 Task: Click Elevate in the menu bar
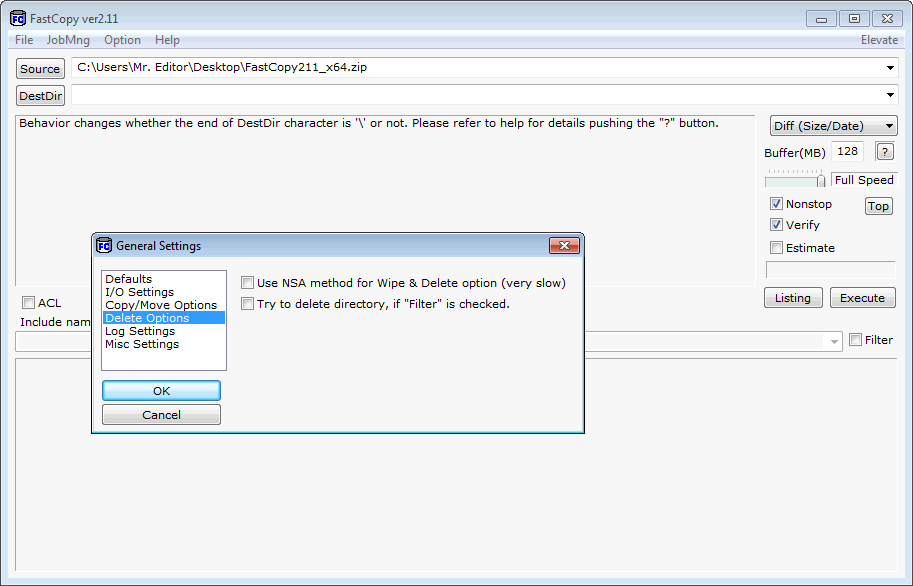(879, 40)
